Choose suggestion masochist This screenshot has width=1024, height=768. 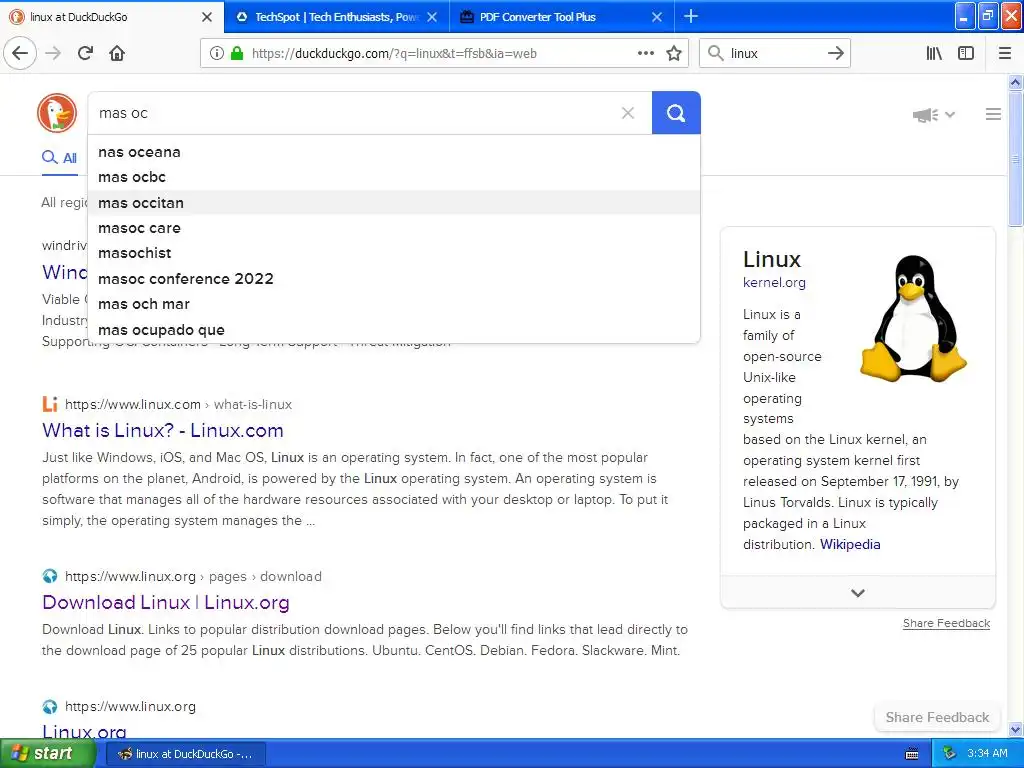(x=394, y=253)
